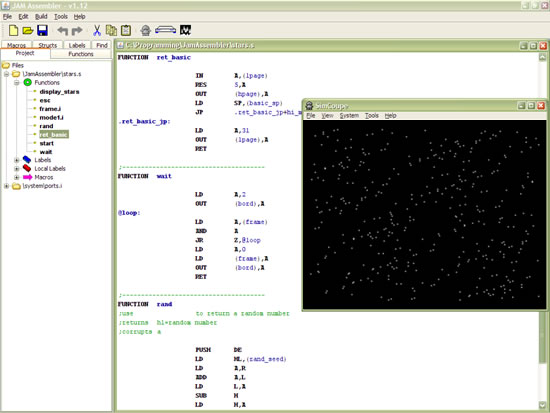Expand the Local Labels tree node

[16, 169]
